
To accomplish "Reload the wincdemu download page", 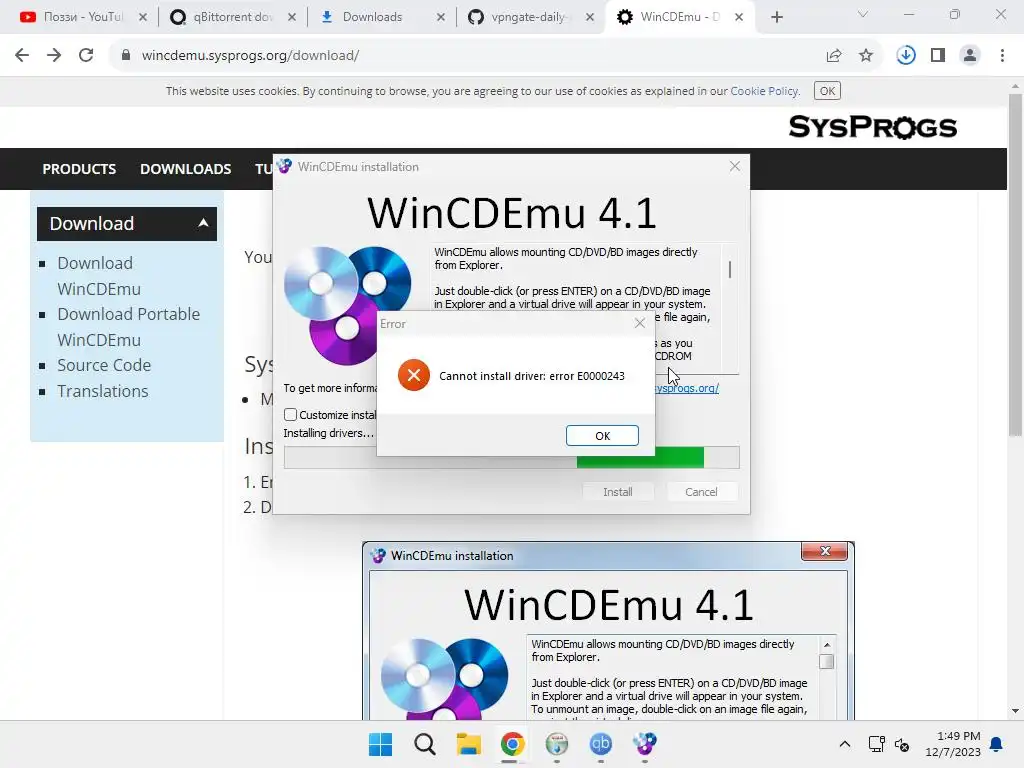I will [86, 56].
